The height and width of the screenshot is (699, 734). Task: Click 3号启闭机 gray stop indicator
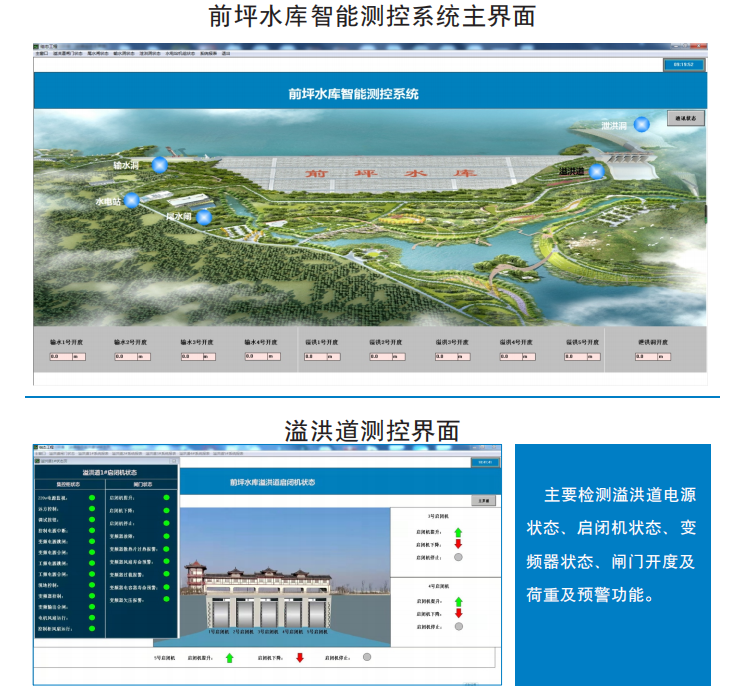point(458,557)
